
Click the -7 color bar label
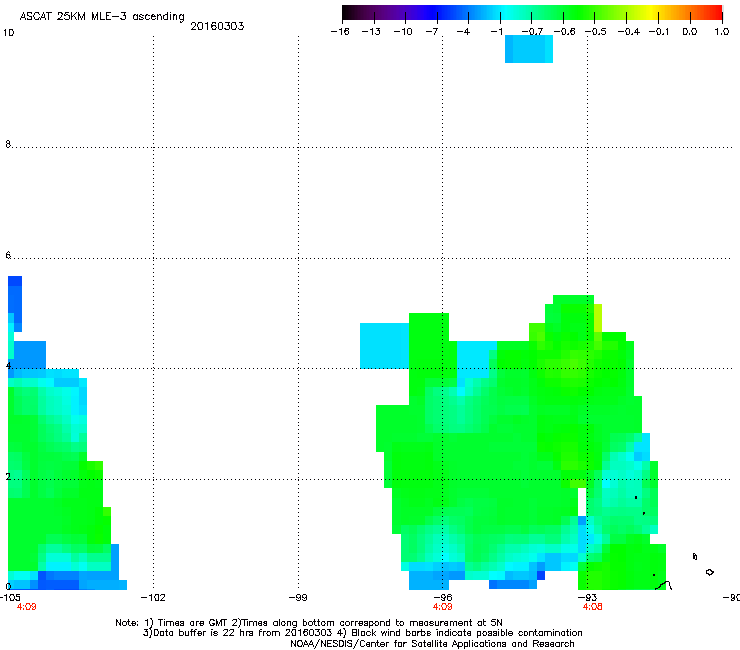tap(431, 32)
